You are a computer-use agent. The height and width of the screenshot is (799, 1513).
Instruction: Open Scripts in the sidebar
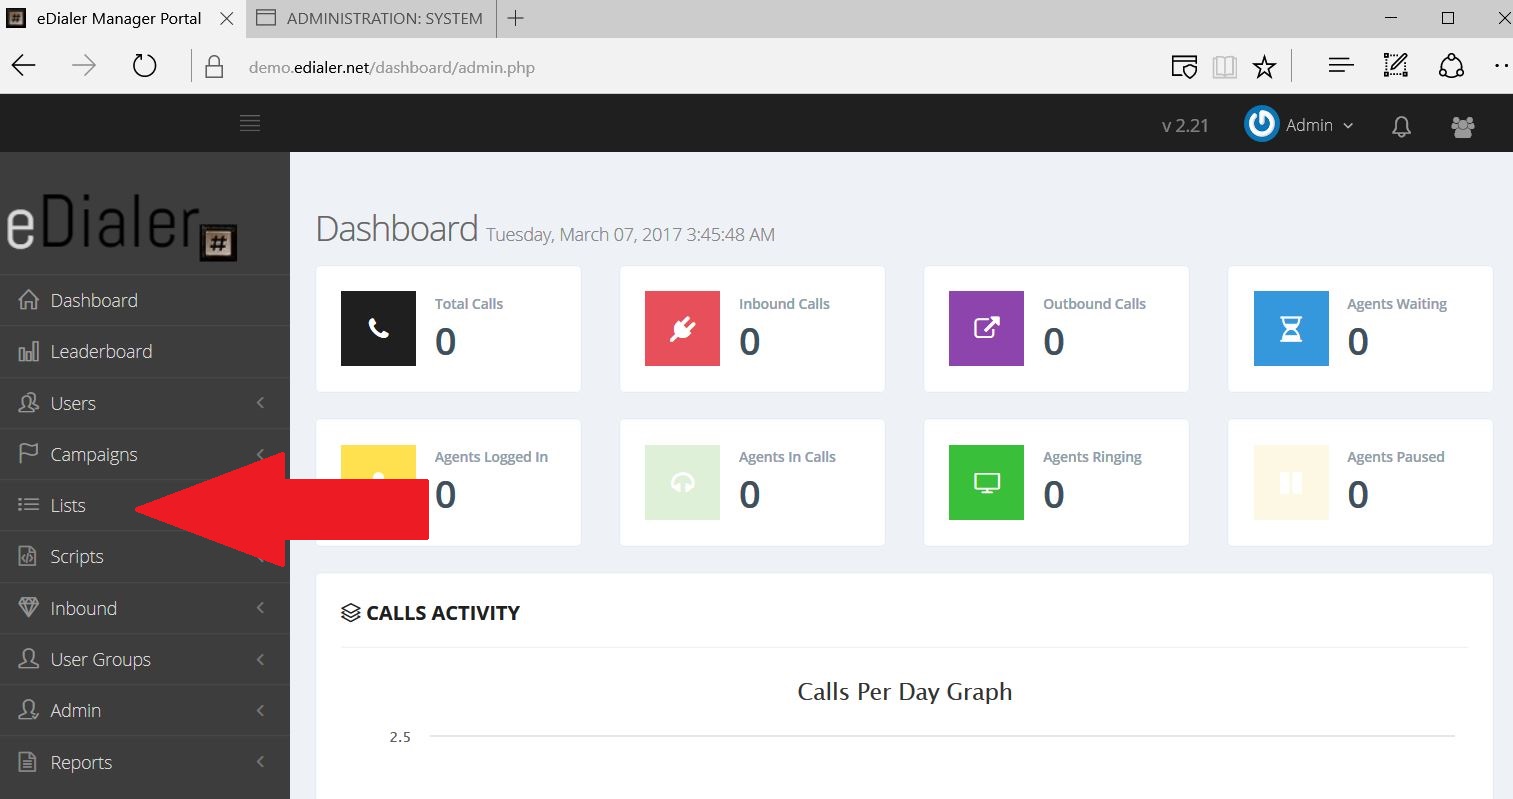click(145, 556)
